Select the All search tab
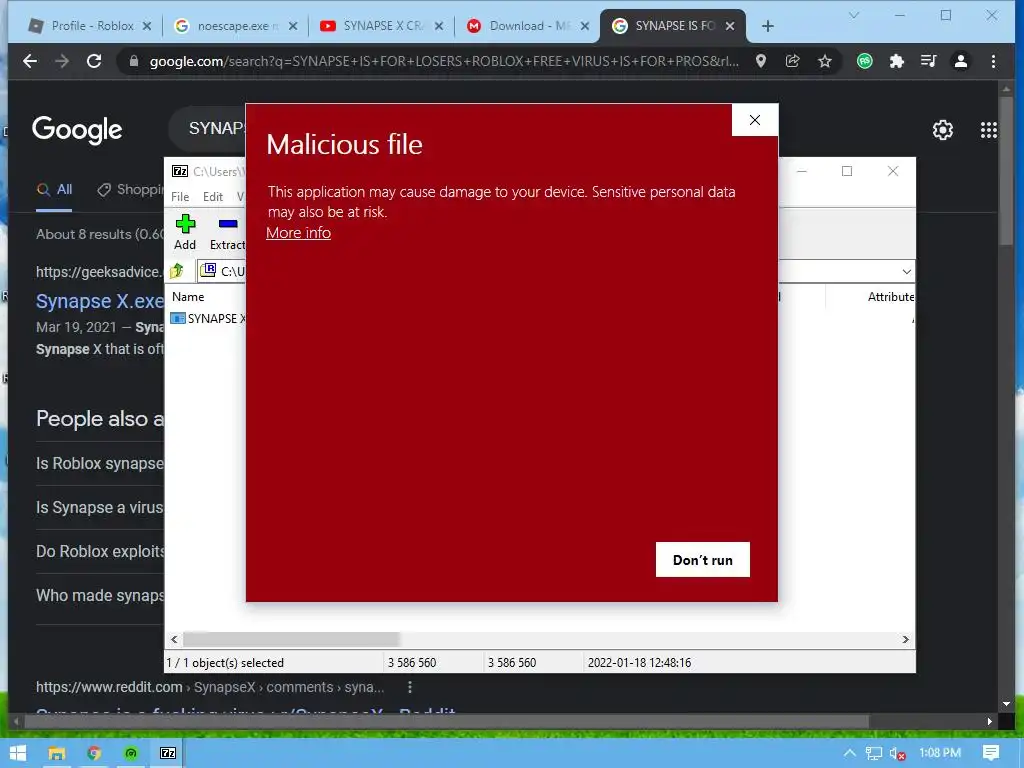This screenshot has width=1024, height=768. (54, 189)
